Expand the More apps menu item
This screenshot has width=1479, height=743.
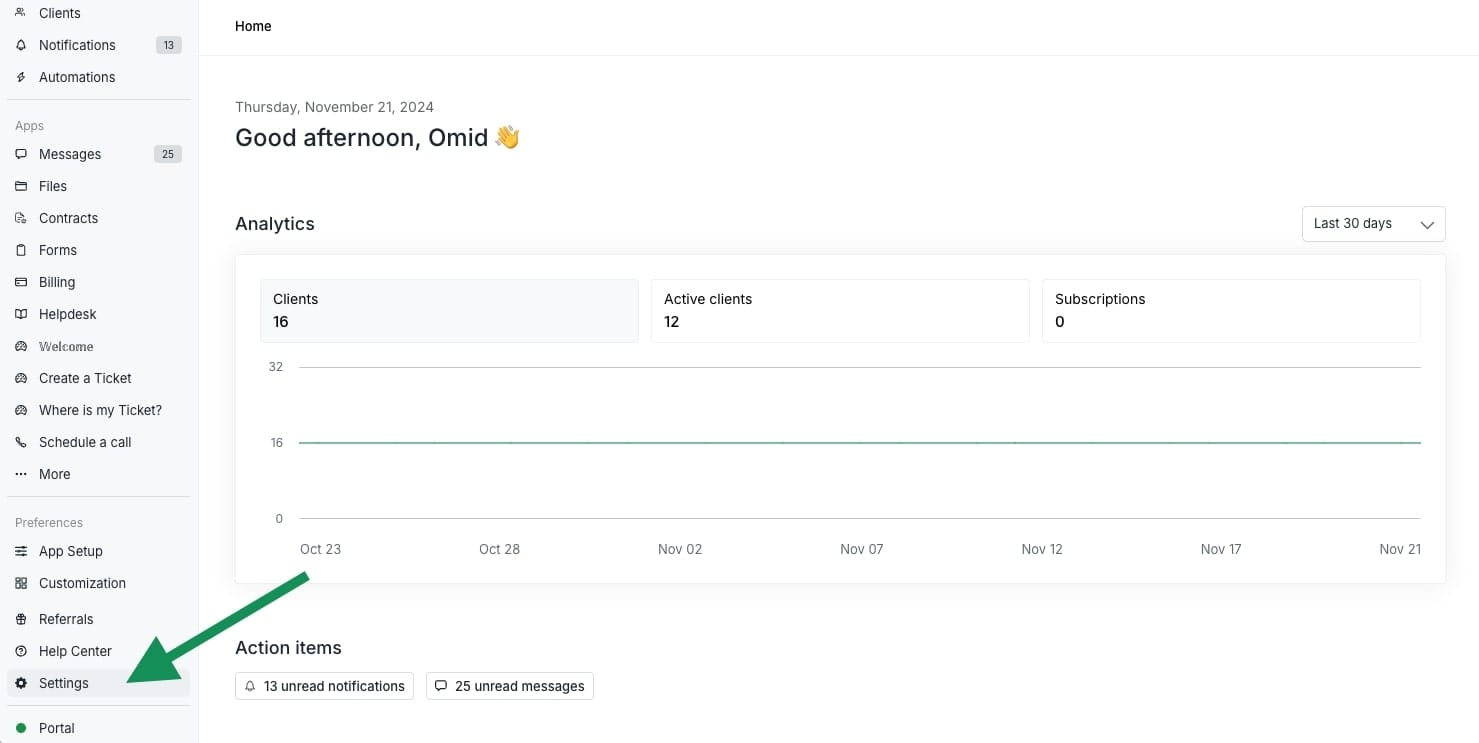pyautogui.click(x=54, y=474)
